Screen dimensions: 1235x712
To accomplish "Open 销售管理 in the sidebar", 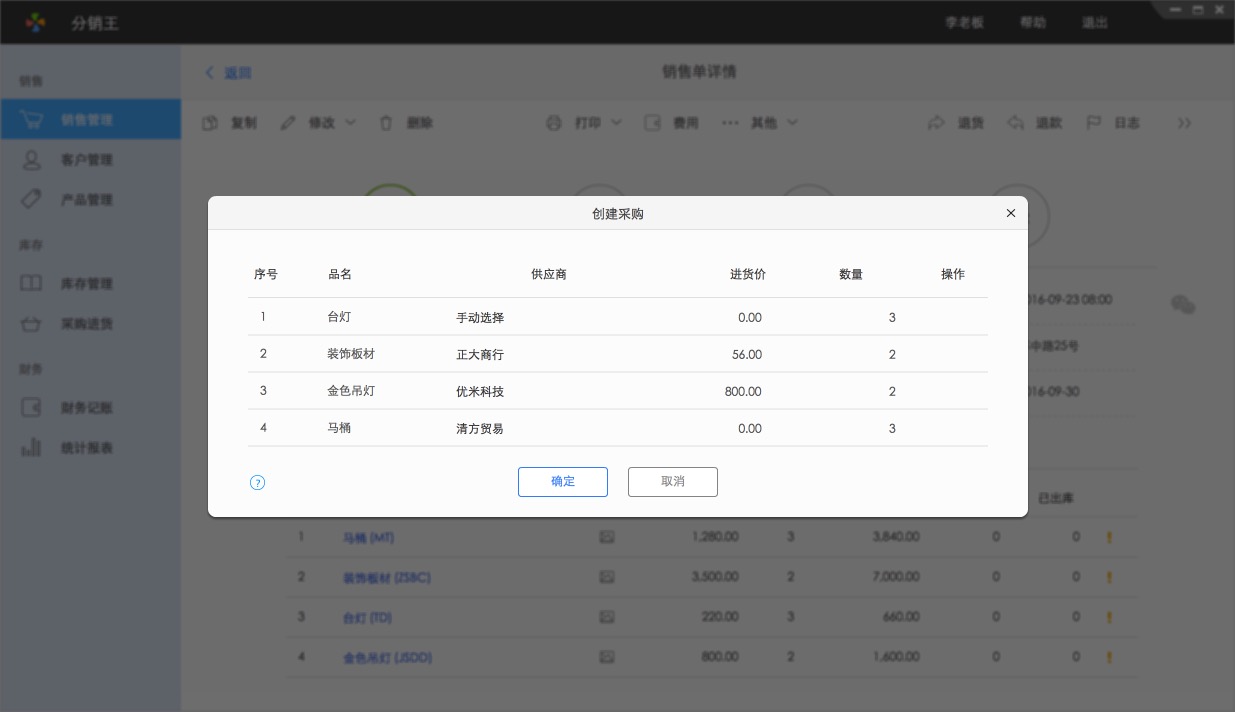I will pos(87,120).
